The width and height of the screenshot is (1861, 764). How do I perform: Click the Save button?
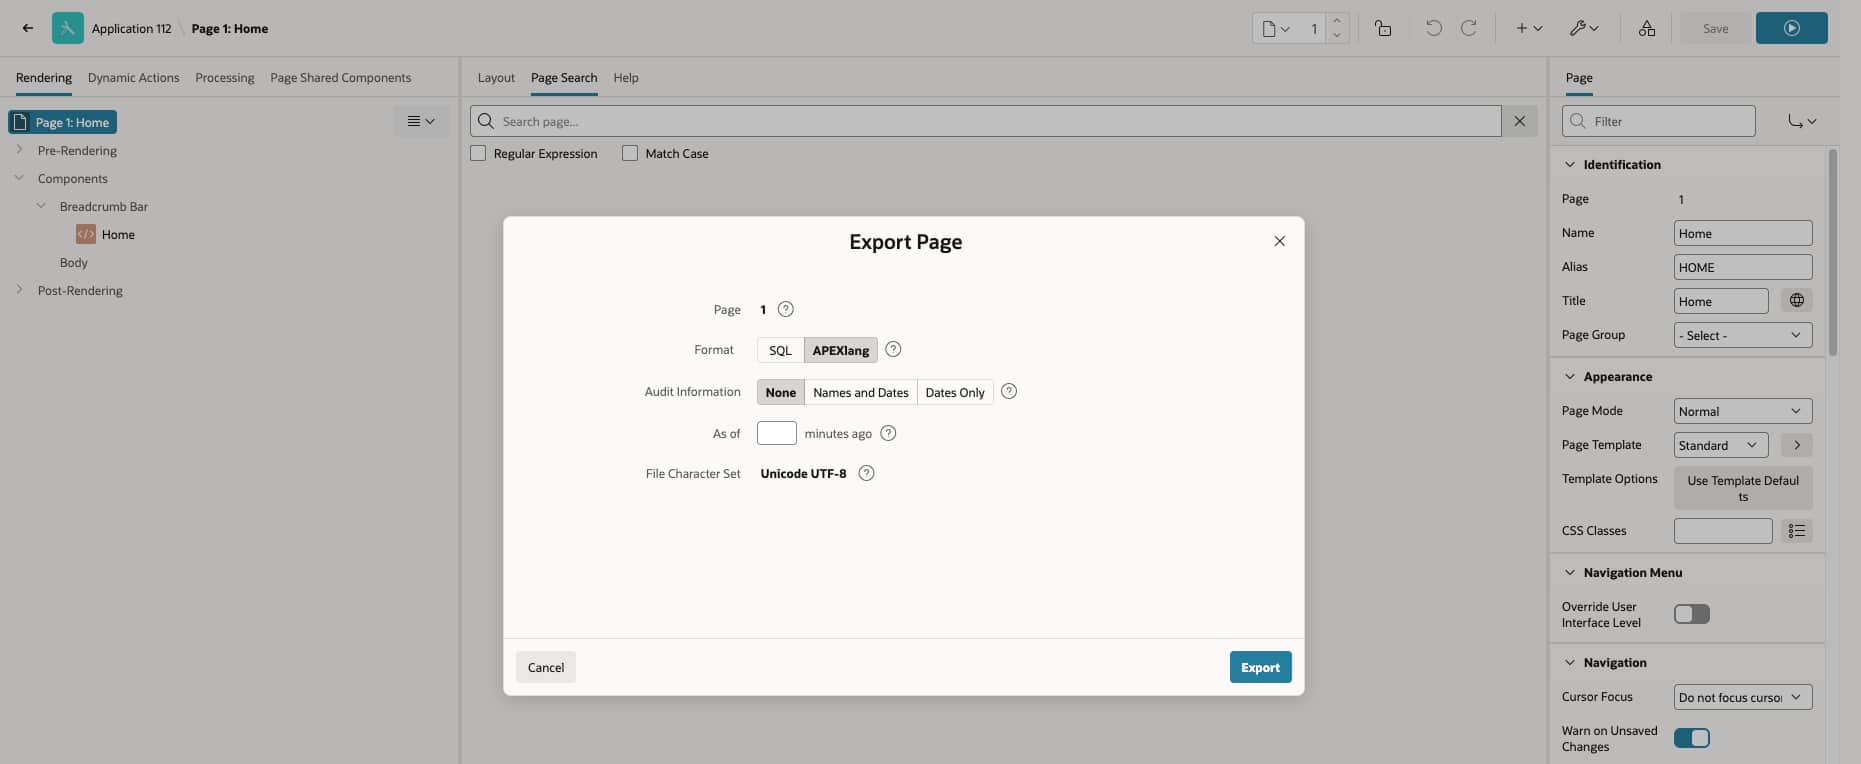[x=1715, y=28]
